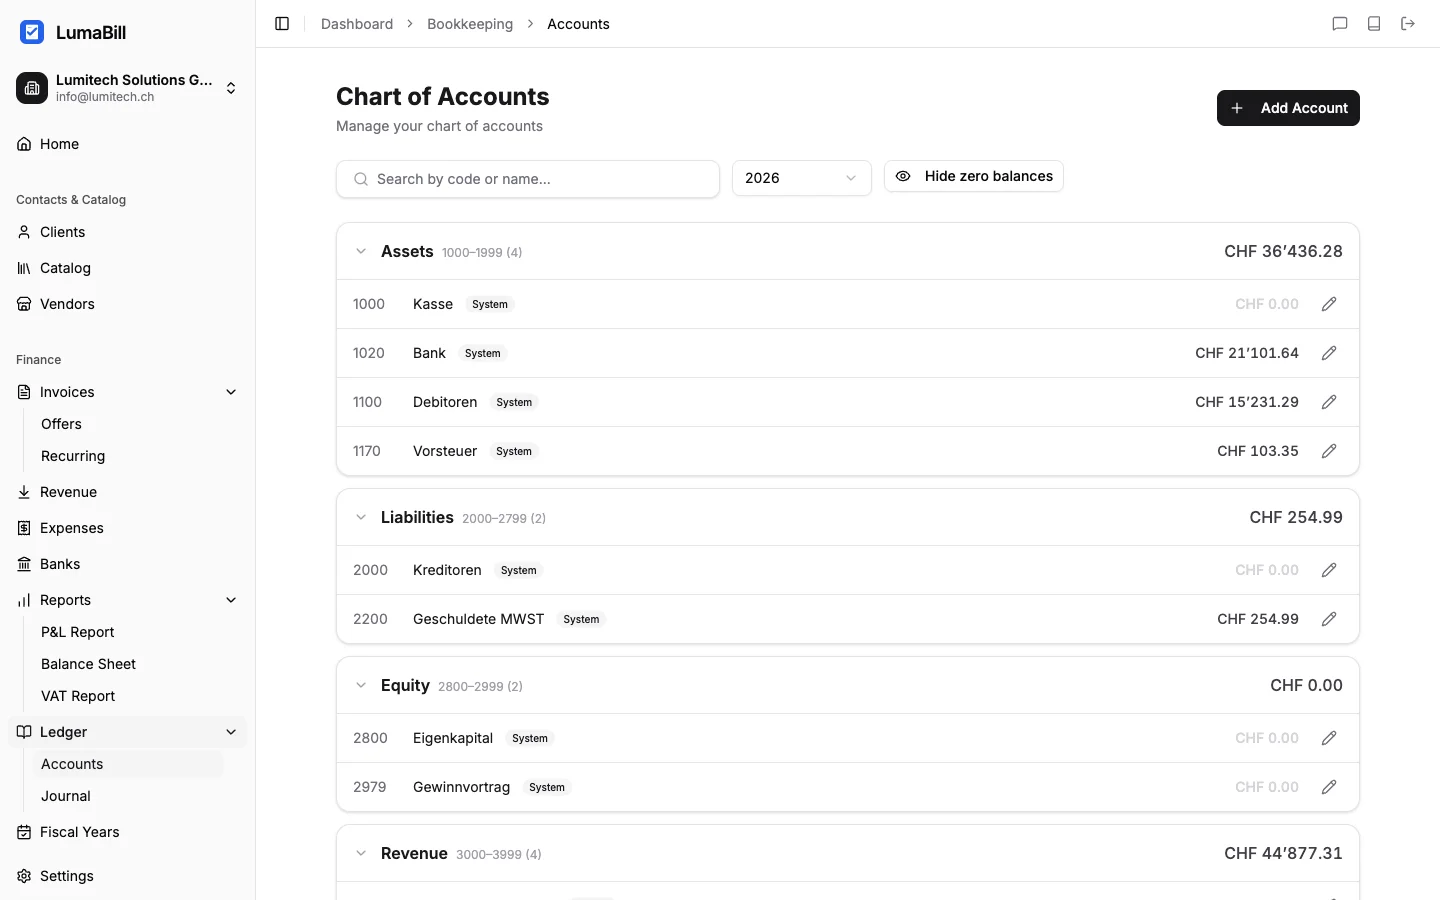Enable Hide zero balances
Screen dimensions: 1440x900
click(973, 176)
